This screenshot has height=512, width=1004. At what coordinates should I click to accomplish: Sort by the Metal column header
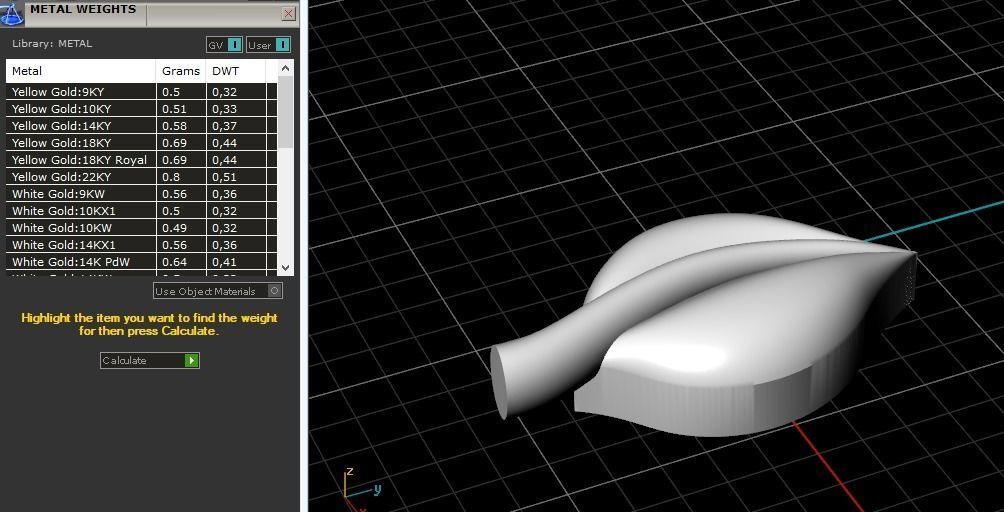point(81,71)
